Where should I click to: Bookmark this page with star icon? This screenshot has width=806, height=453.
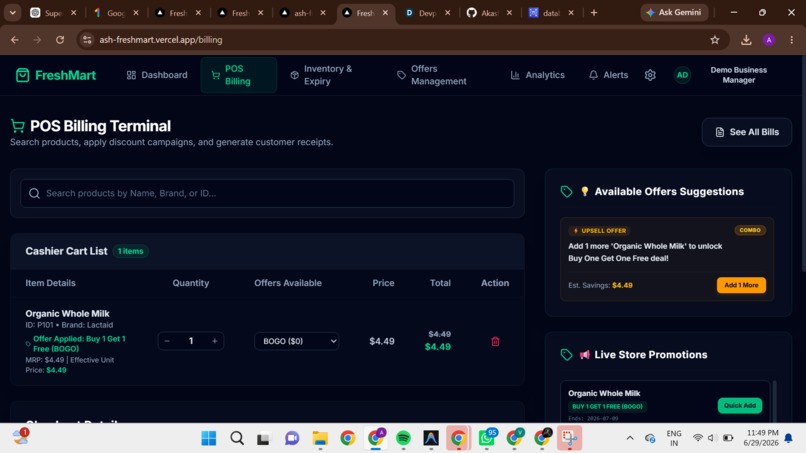(x=715, y=40)
